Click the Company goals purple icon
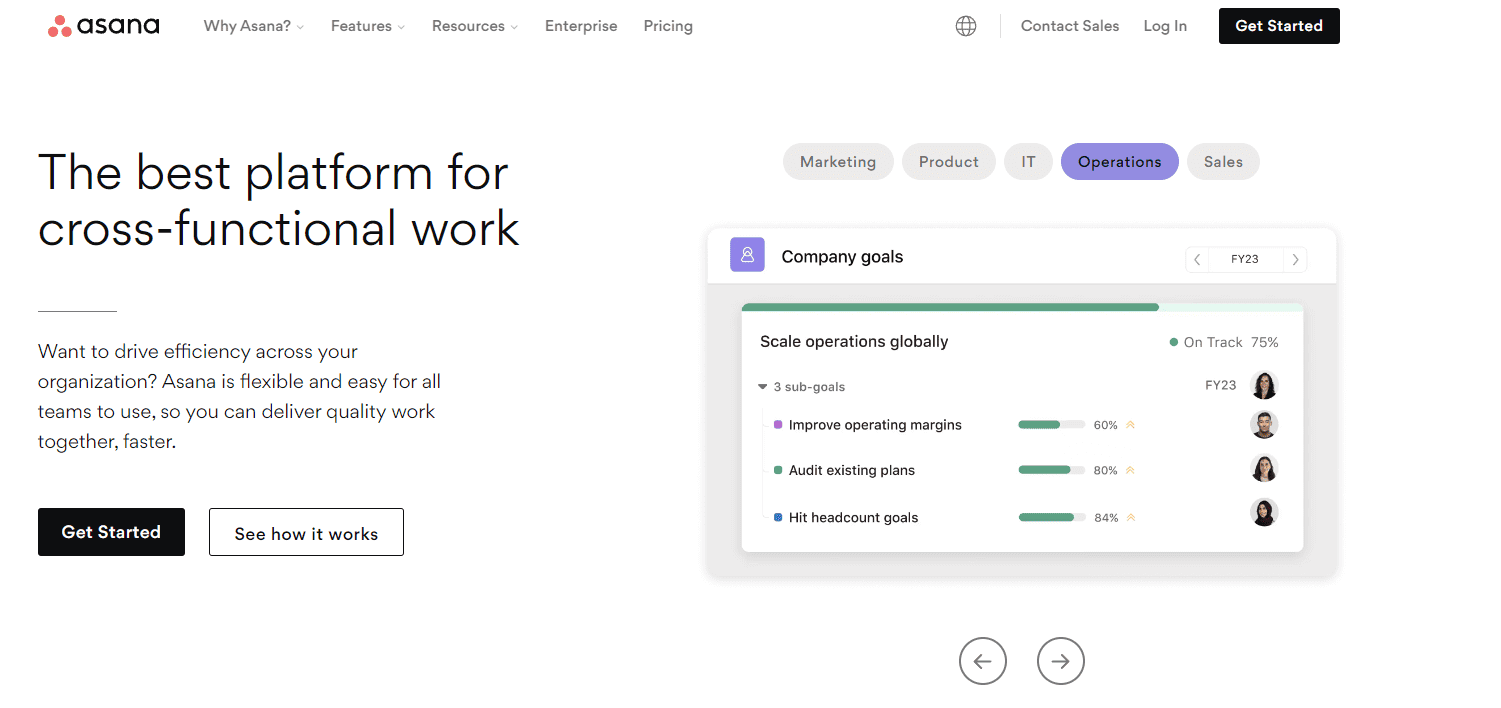The height and width of the screenshot is (708, 1501). [x=747, y=255]
